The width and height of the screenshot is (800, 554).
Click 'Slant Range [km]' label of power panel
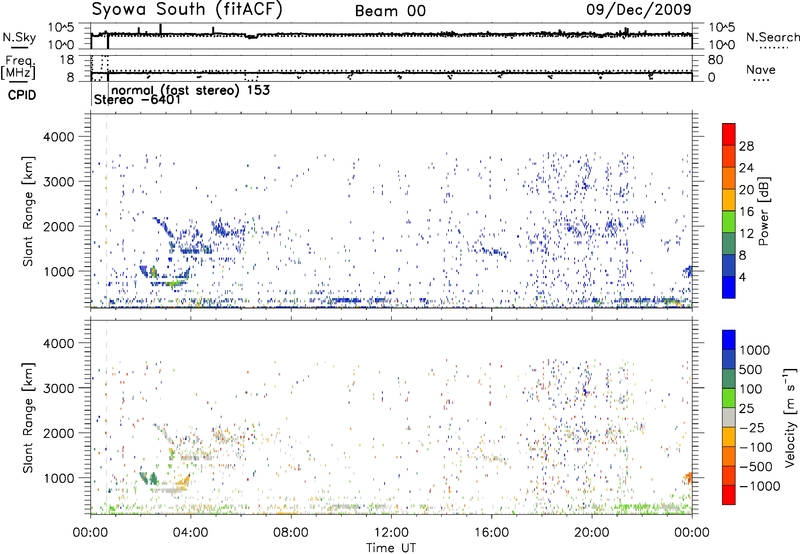28,211
